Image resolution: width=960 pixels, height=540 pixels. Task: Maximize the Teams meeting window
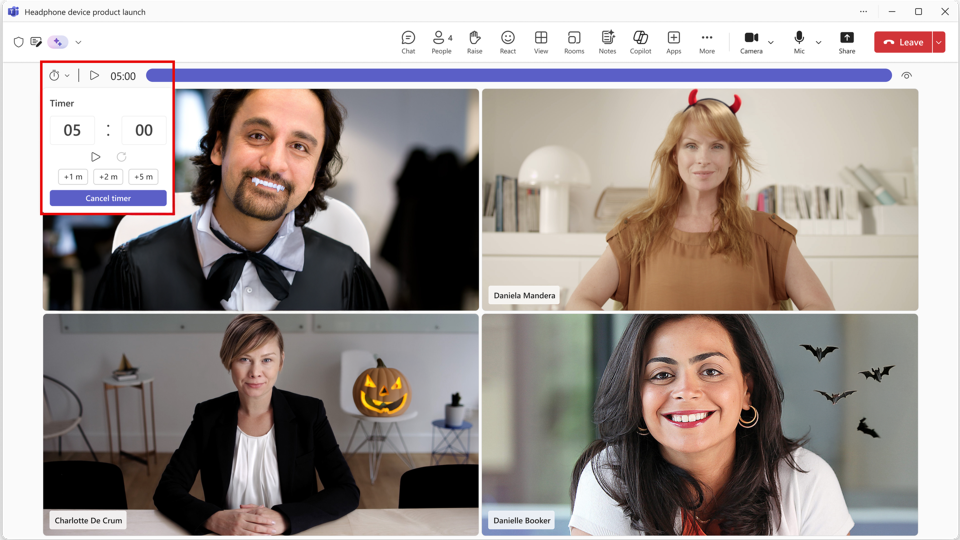pos(918,12)
